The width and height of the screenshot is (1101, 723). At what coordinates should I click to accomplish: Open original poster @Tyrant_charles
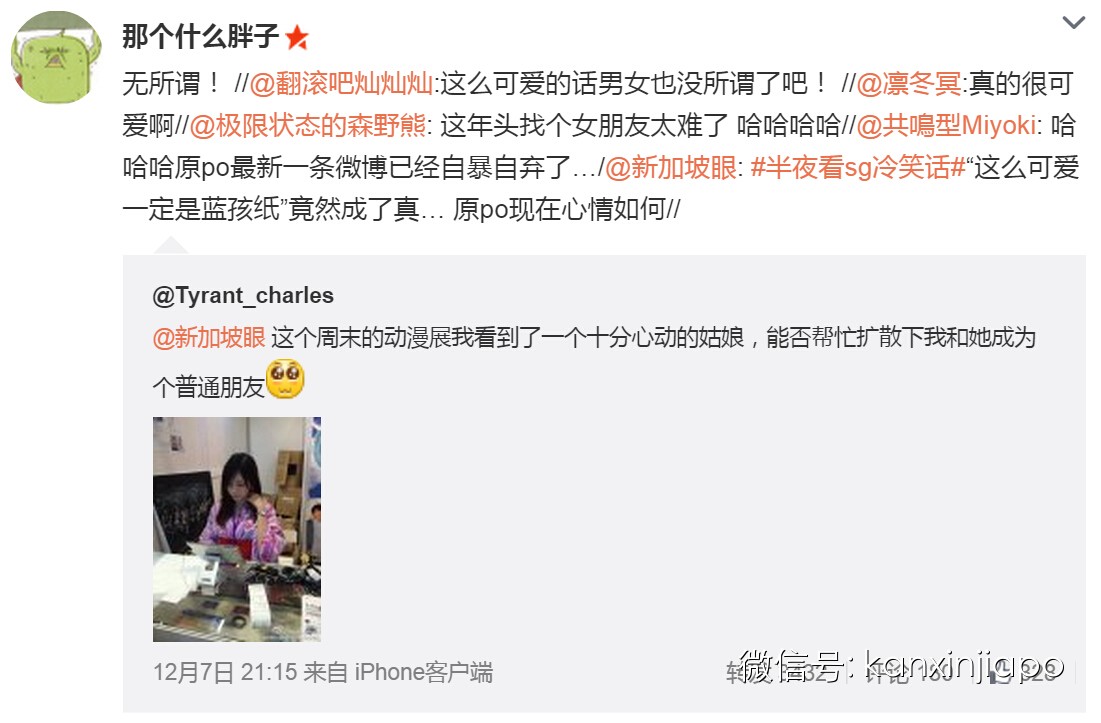point(243,296)
